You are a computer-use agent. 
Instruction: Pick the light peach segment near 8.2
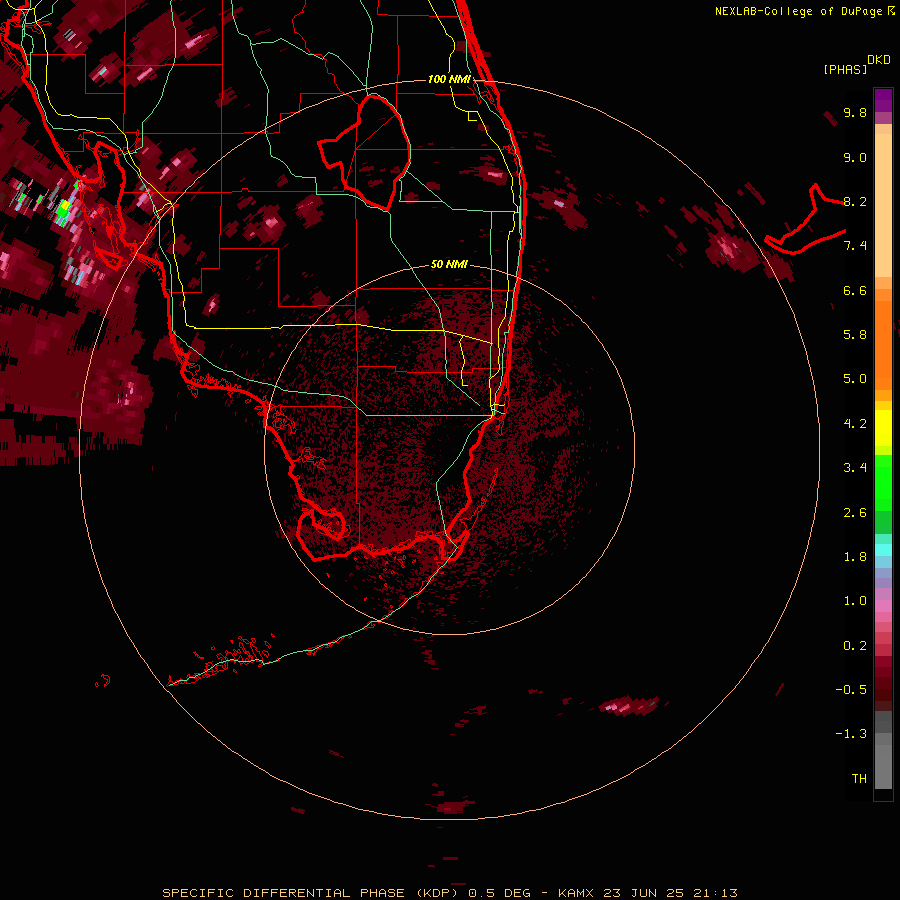(x=883, y=205)
